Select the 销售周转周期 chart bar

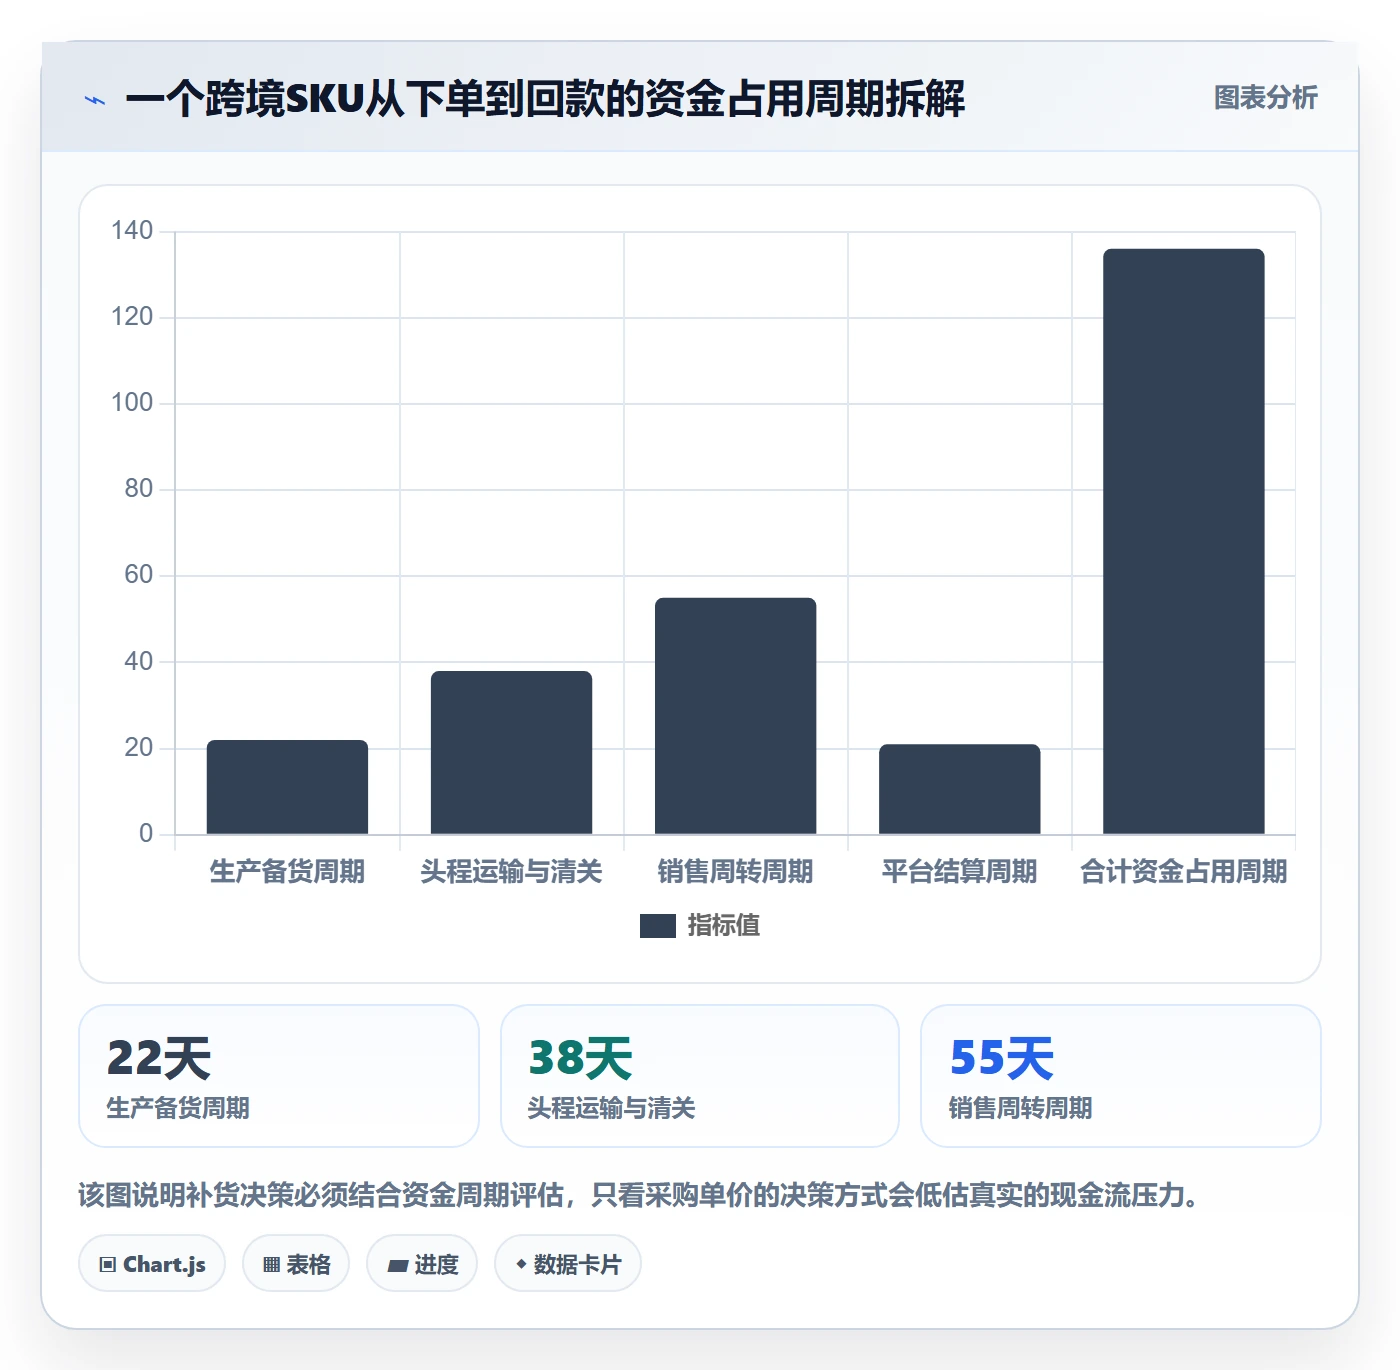pyautogui.click(x=735, y=716)
